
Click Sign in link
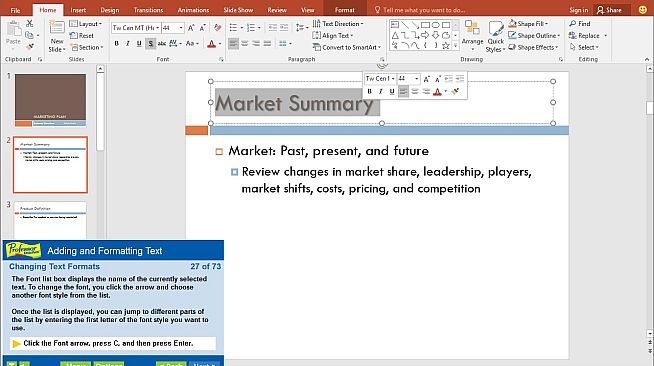pyautogui.click(x=579, y=10)
